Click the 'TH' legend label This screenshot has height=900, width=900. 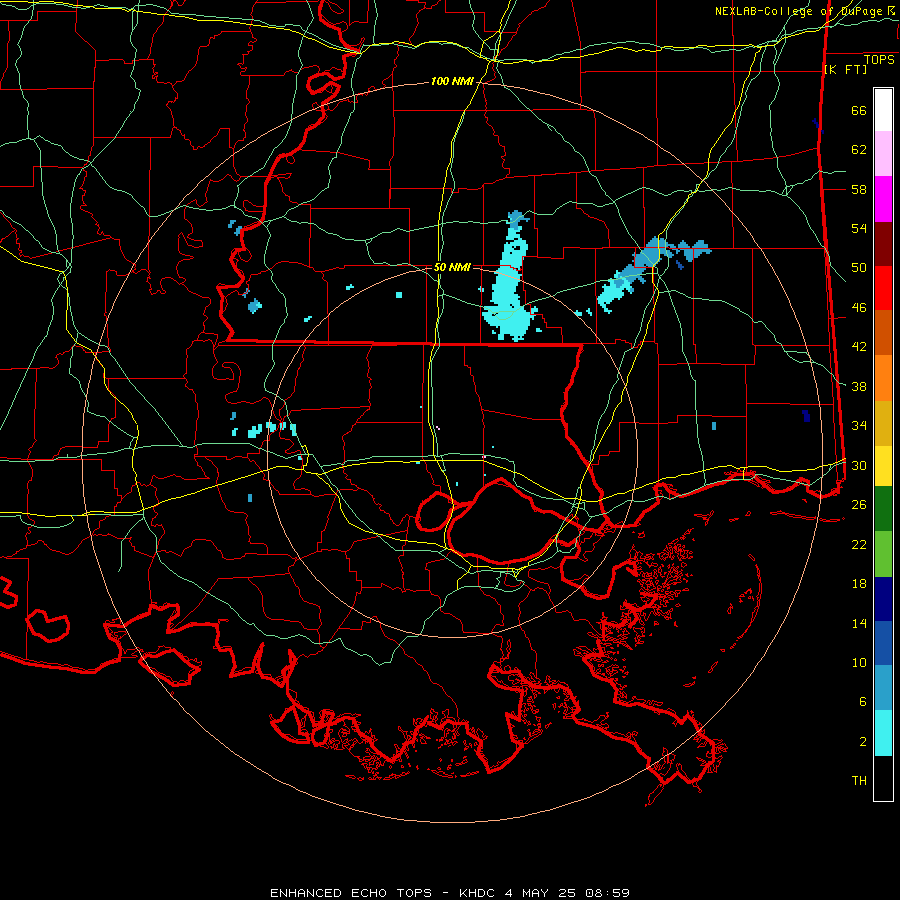pos(859,781)
